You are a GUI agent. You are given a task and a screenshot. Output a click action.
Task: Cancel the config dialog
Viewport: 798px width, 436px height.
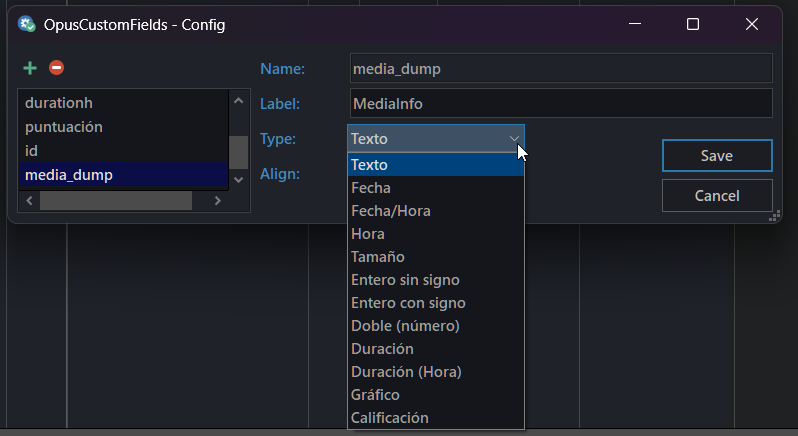(x=717, y=196)
